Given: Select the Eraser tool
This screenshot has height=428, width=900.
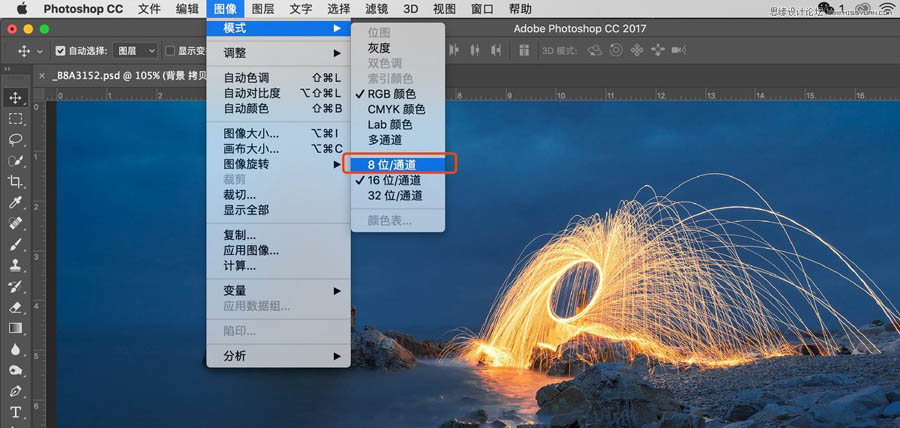Looking at the screenshot, I should coord(15,308).
